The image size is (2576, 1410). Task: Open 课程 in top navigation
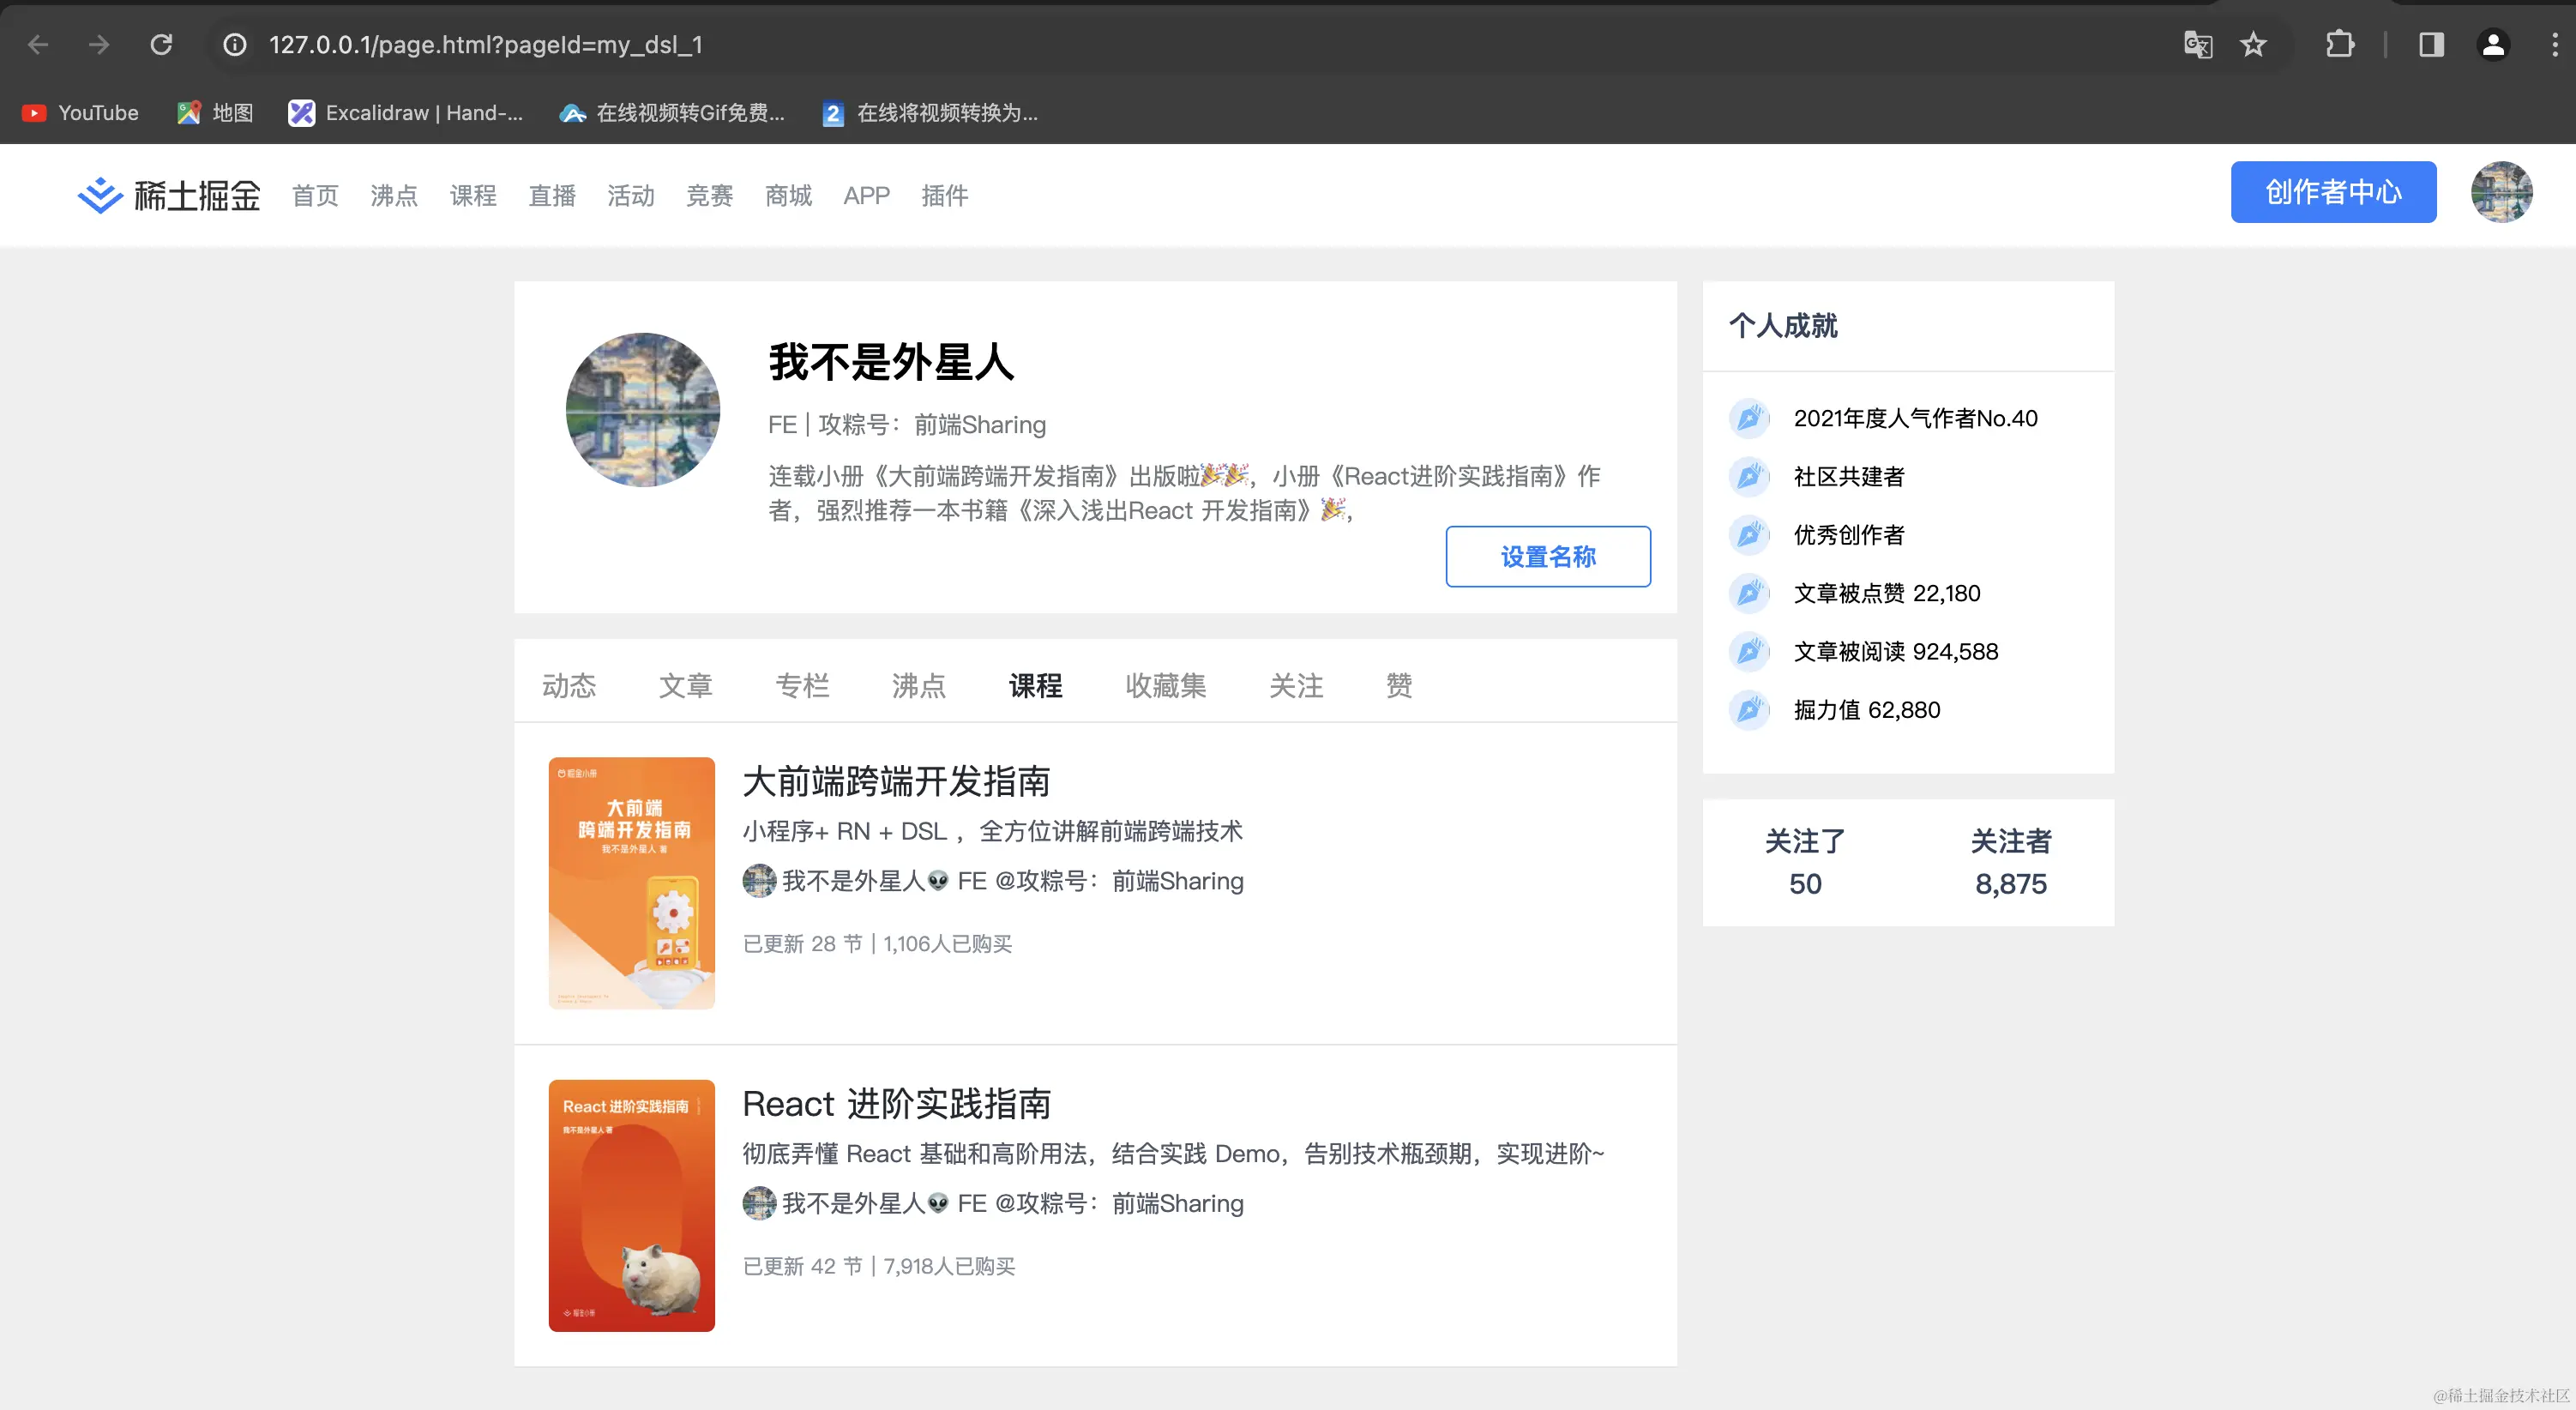coord(473,196)
